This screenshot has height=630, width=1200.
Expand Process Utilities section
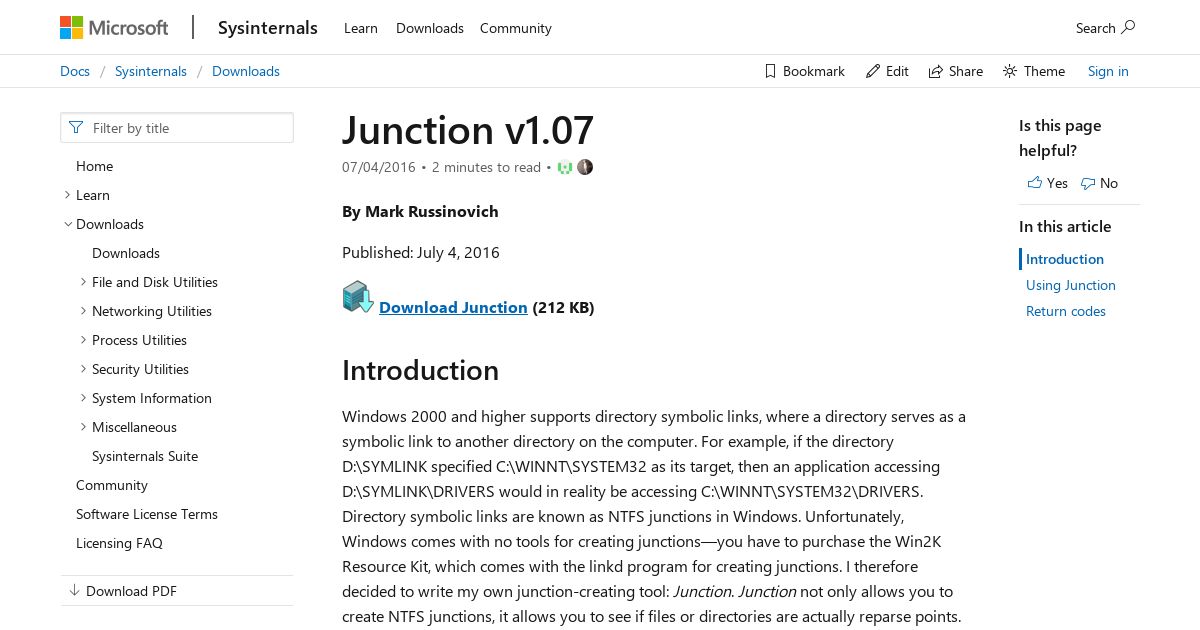[83, 340]
